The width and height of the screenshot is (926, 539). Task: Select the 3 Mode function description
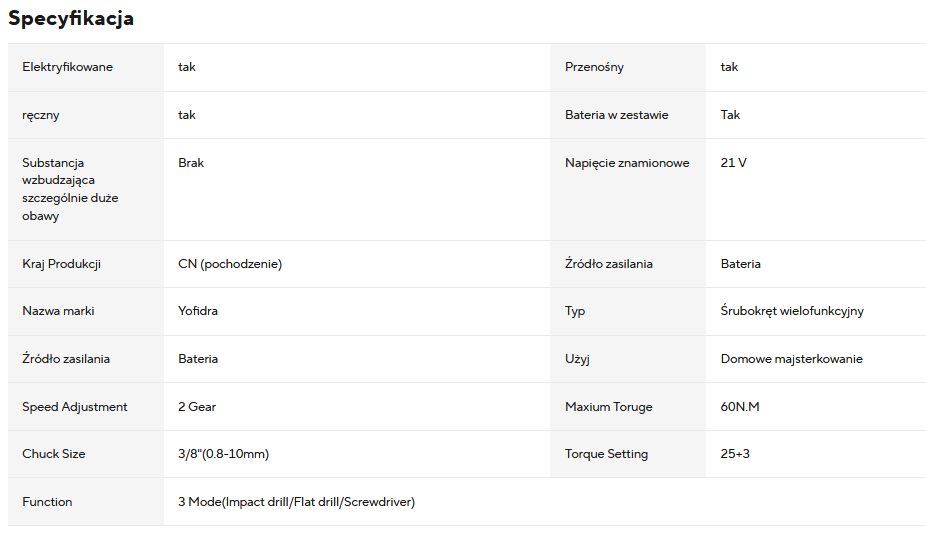296,502
